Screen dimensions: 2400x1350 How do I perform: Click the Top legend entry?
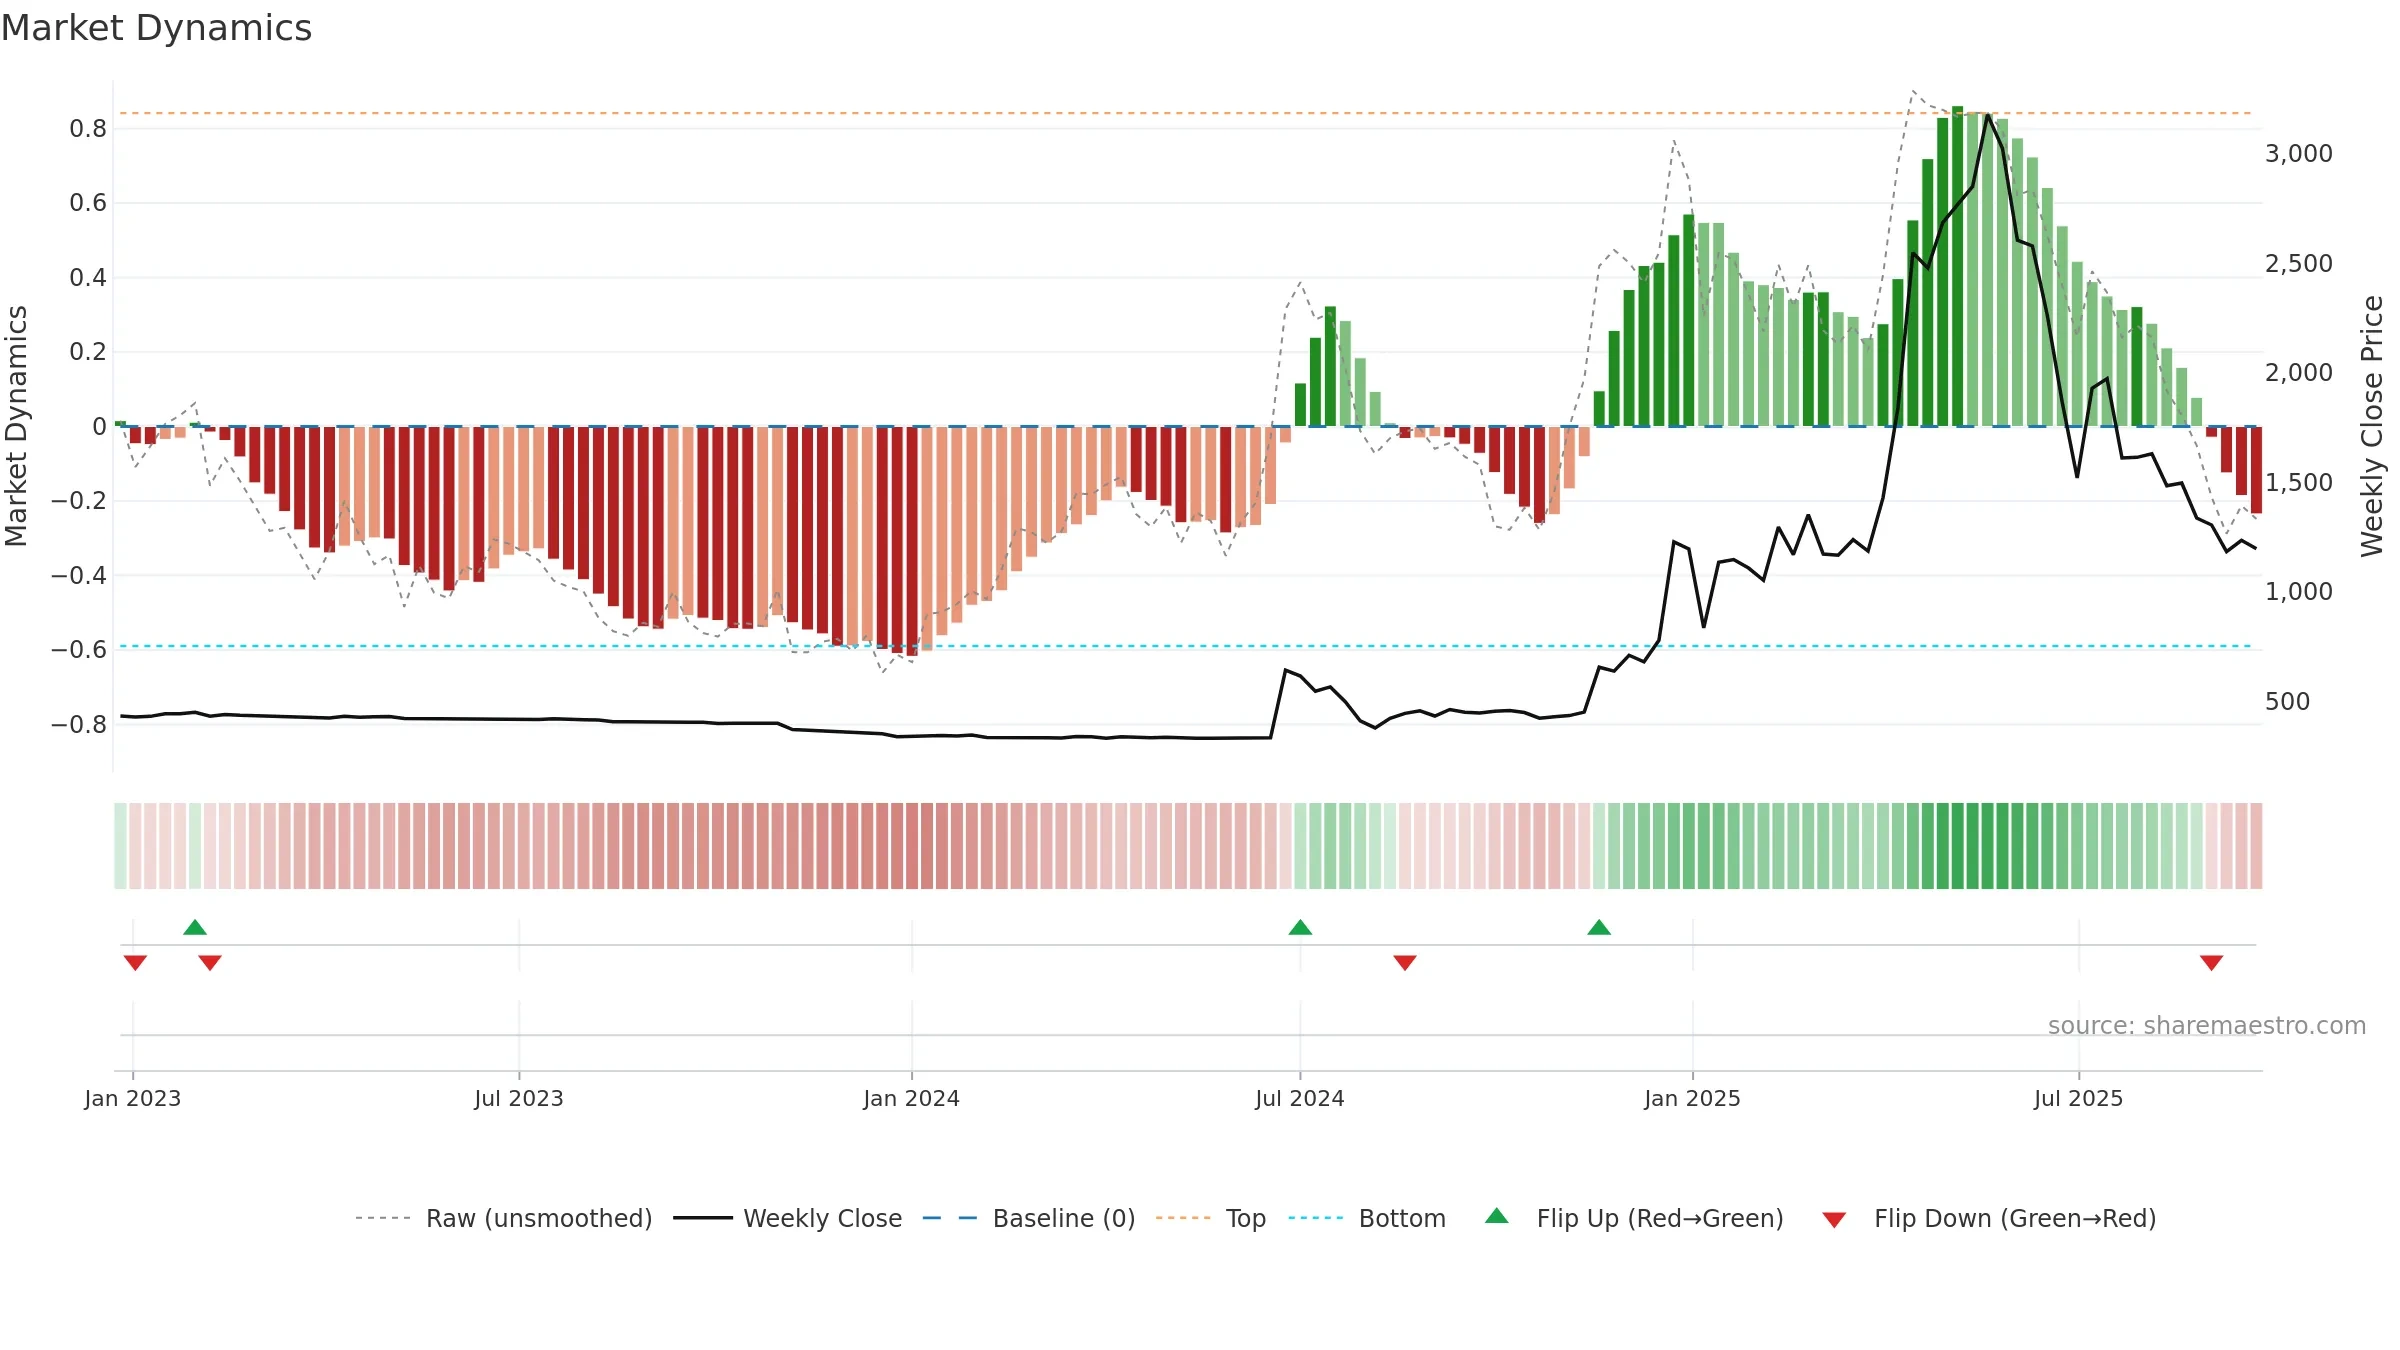point(1211,1218)
